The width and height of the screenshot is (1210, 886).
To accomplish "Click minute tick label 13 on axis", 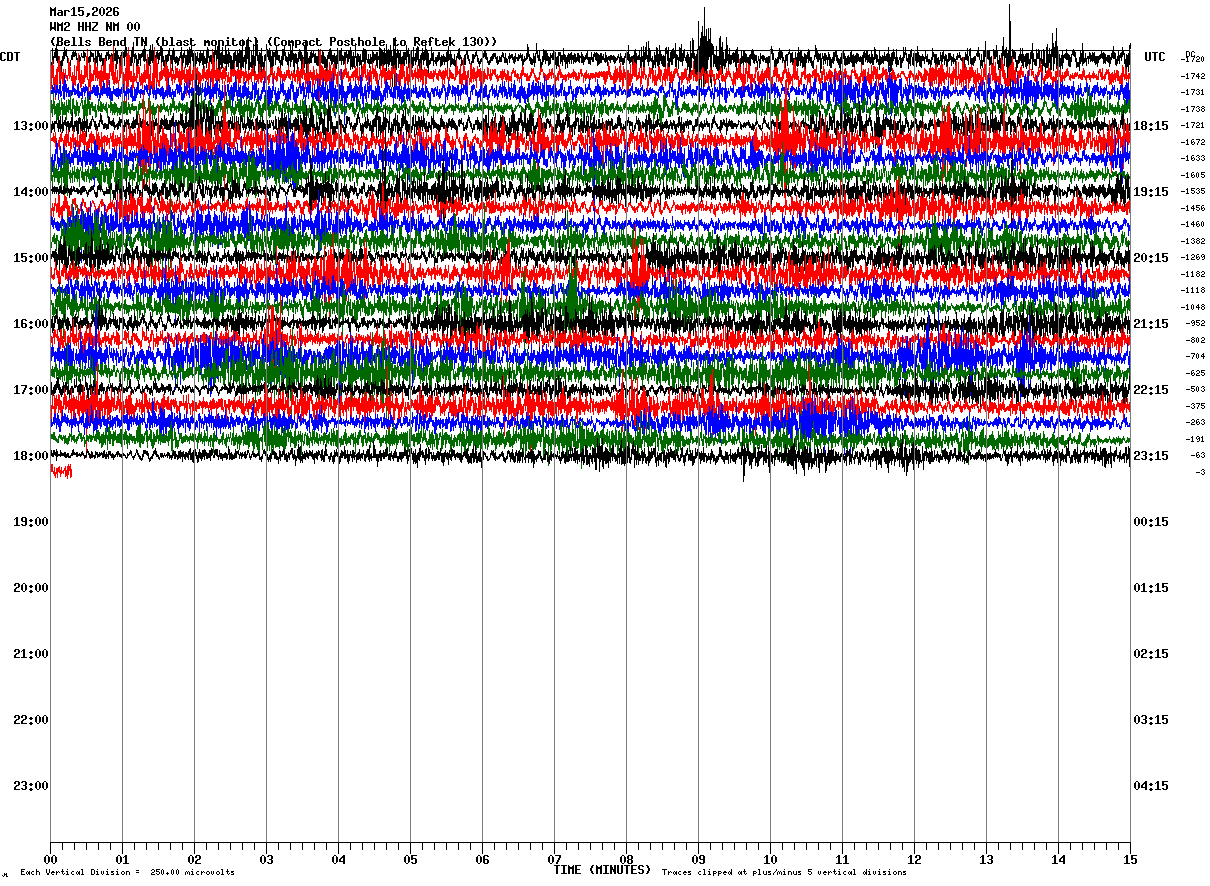I will (986, 859).
